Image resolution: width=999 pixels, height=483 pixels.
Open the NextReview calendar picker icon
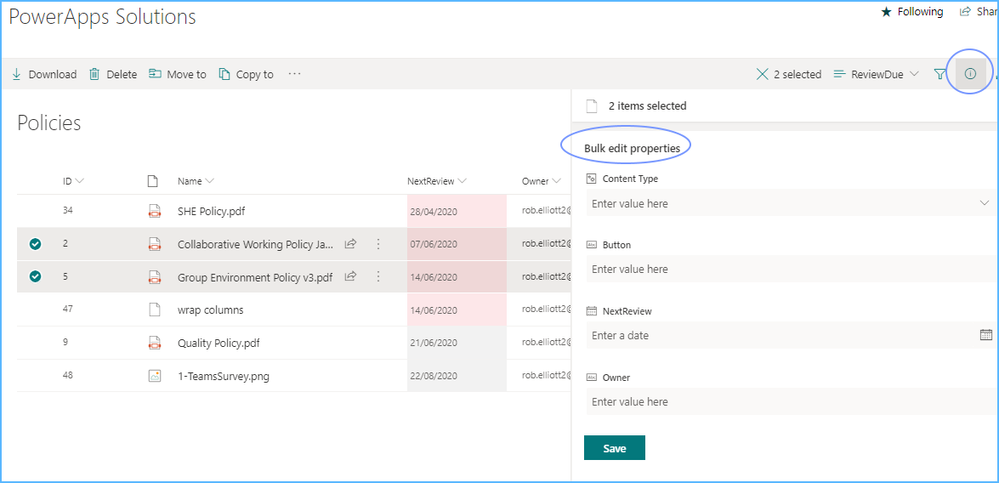[x=986, y=335]
